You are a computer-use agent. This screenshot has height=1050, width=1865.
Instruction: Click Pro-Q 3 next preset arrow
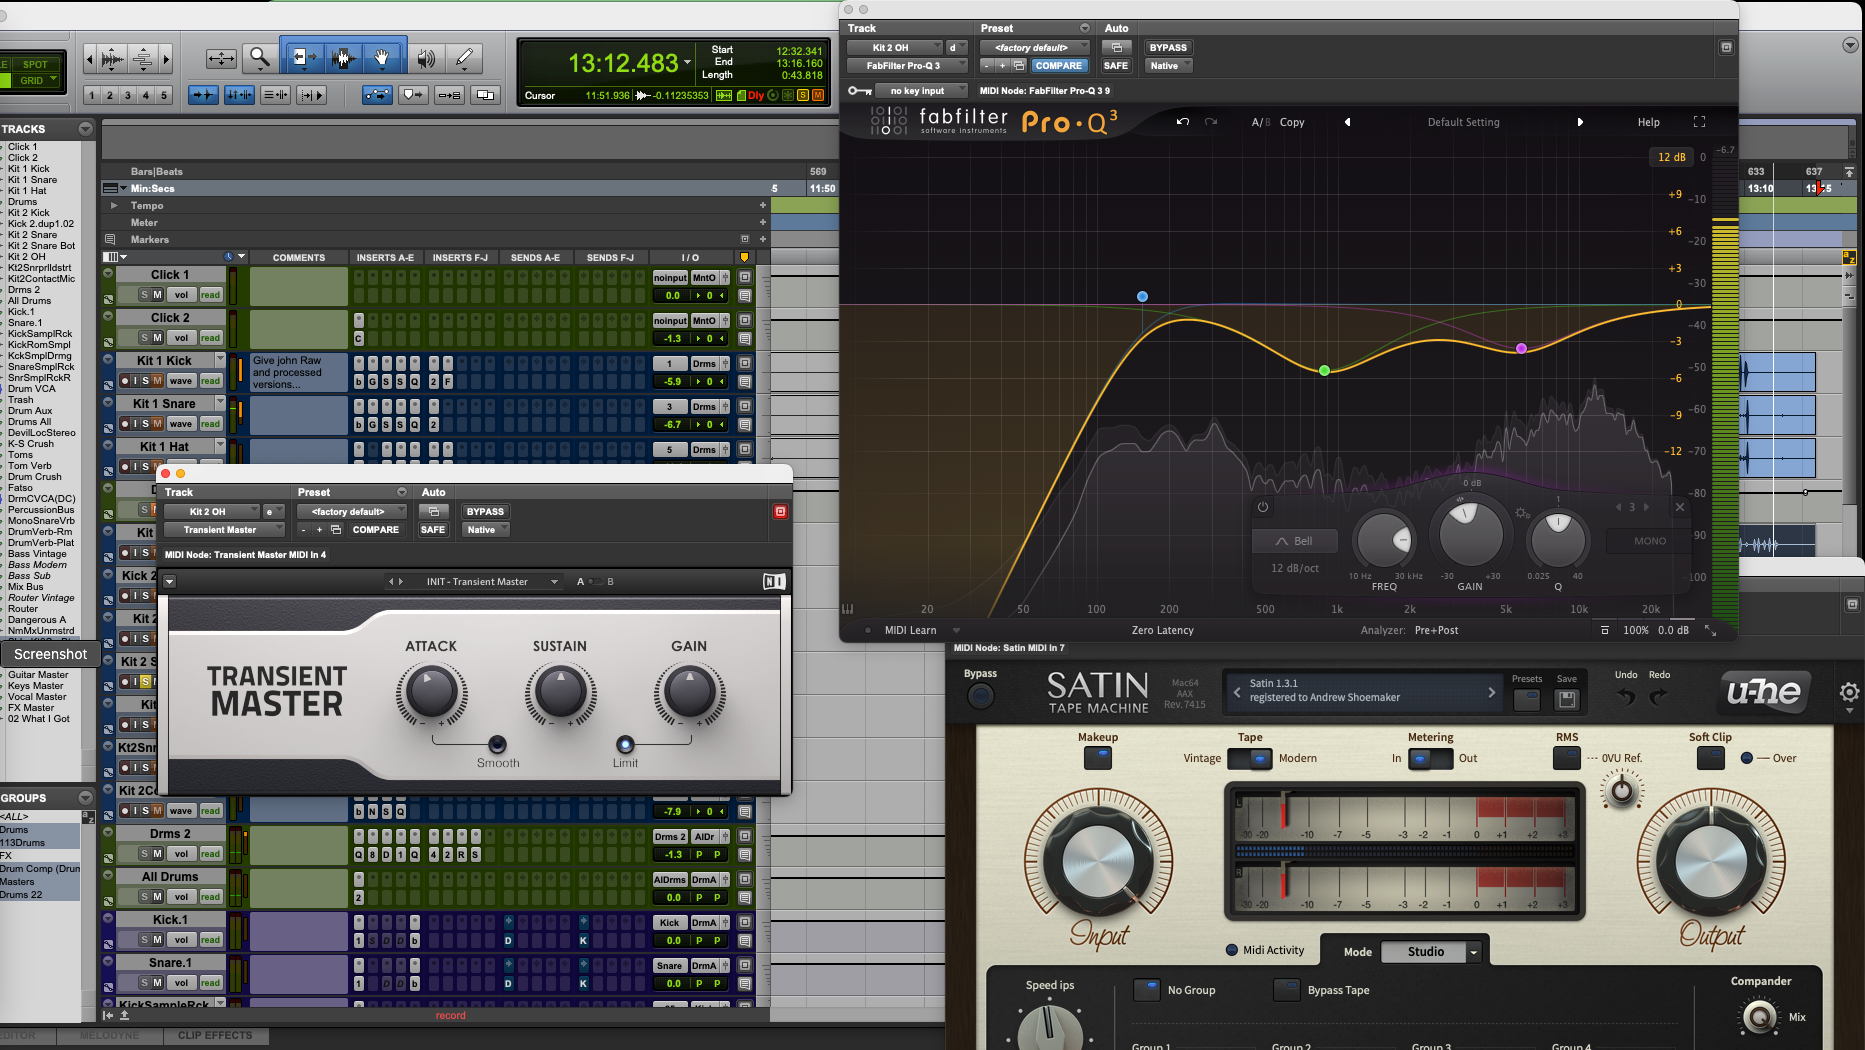tap(1580, 122)
